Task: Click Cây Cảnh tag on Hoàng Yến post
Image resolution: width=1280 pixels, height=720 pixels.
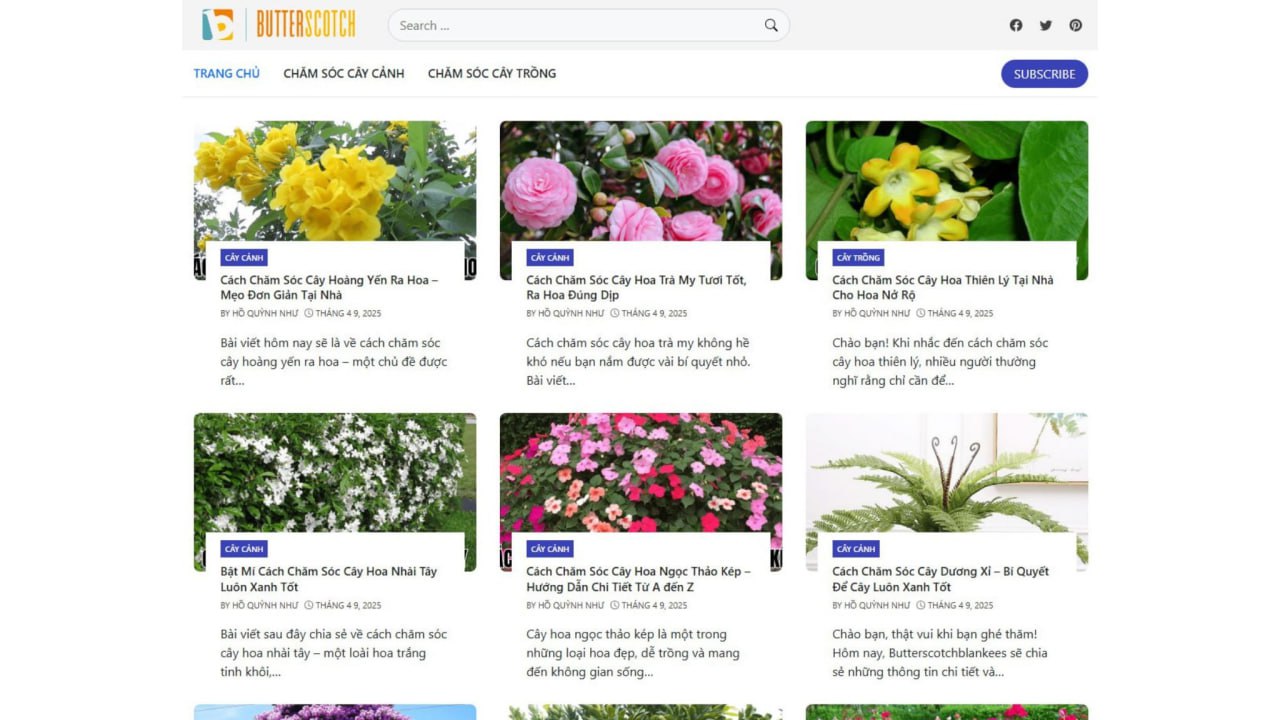Action: [x=244, y=258]
